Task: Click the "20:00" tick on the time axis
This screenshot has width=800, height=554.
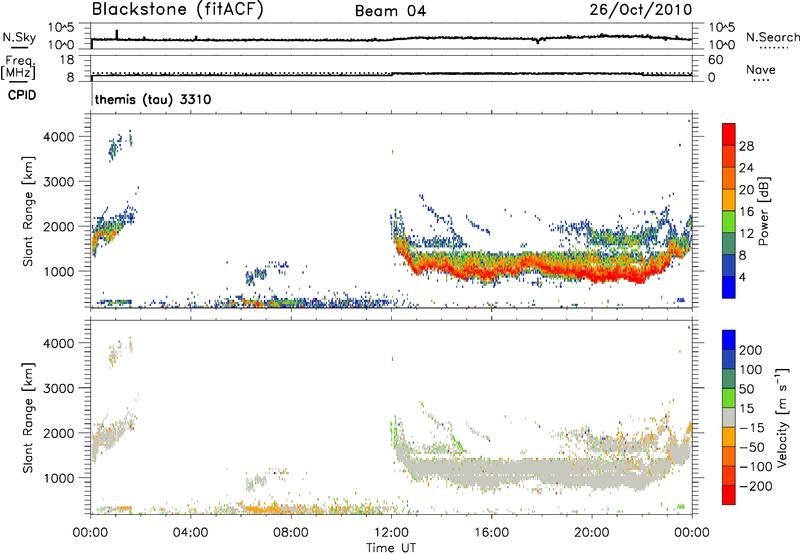Action: (591, 533)
